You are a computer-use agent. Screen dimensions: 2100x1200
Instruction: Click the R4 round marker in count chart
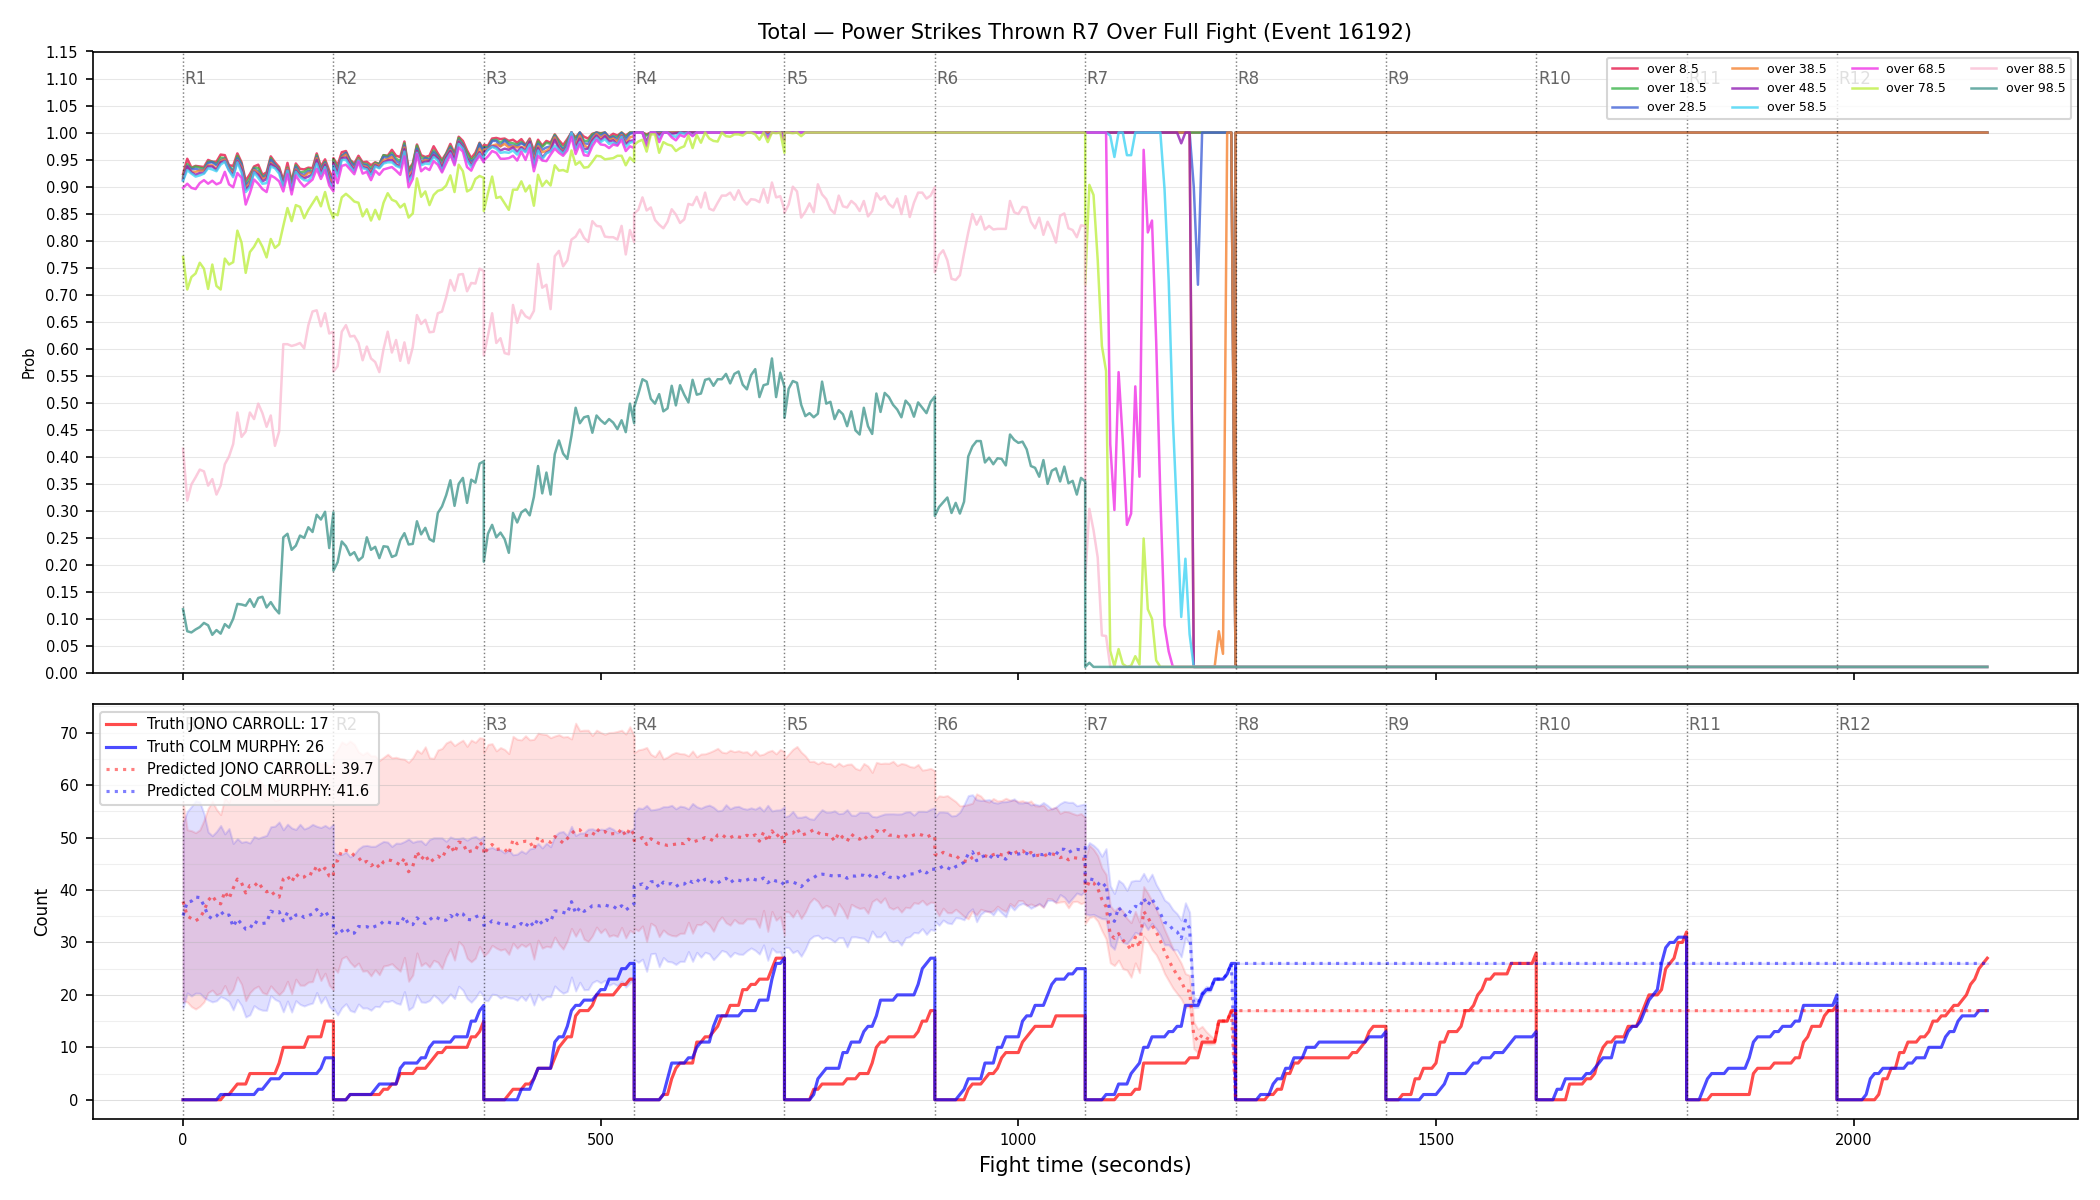point(646,724)
